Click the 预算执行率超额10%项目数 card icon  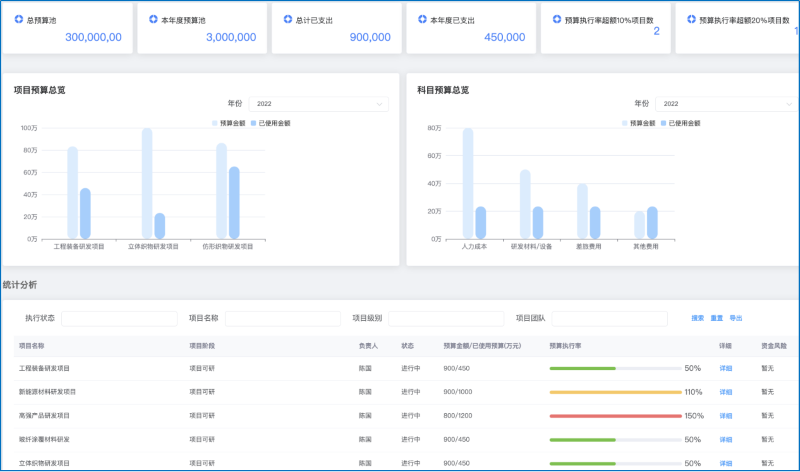click(557, 19)
